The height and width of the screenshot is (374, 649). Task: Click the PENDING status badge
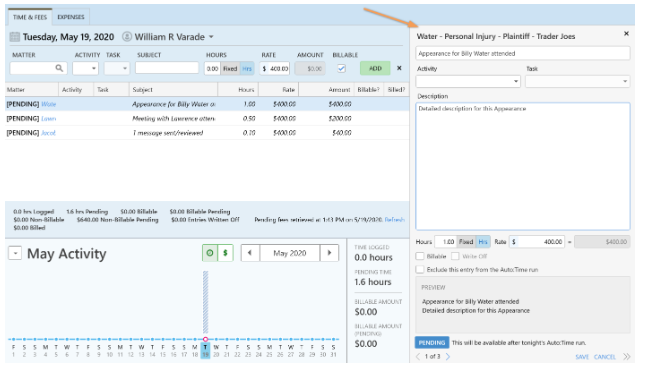coord(432,343)
